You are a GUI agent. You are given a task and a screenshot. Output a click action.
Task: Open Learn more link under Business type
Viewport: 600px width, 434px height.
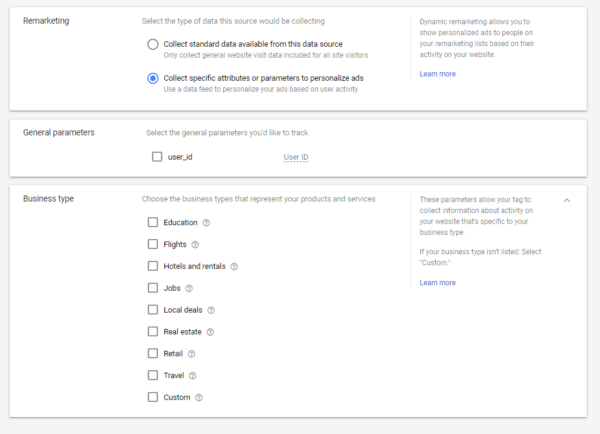pyautogui.click(x=437, y=283)
